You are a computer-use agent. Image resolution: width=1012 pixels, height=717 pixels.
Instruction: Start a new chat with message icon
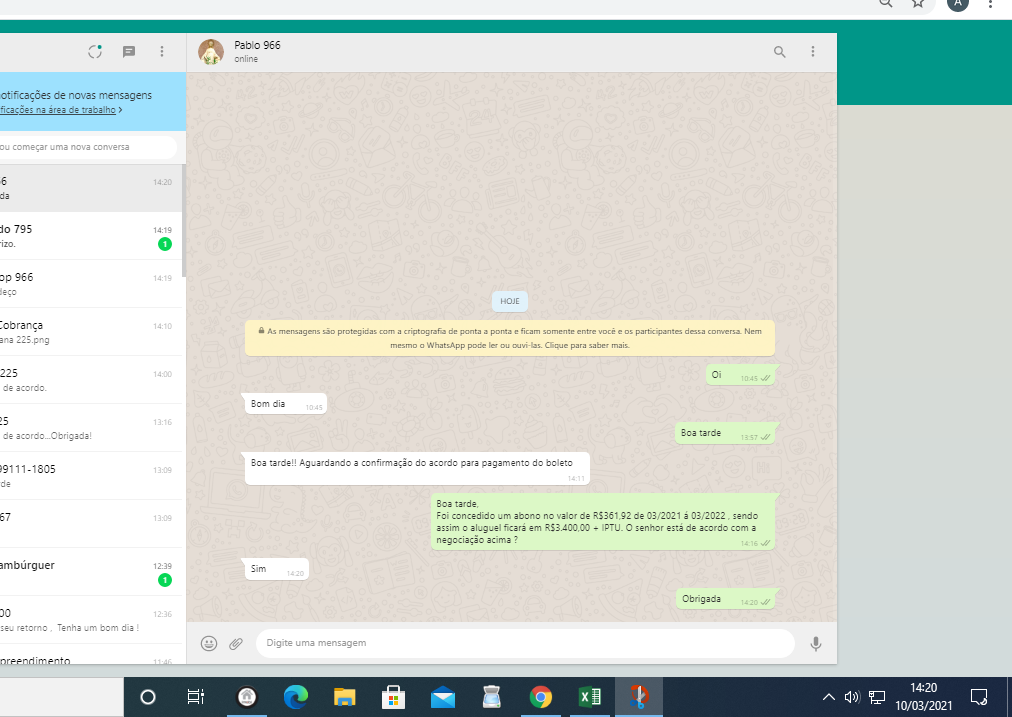[x=129, y=52]
